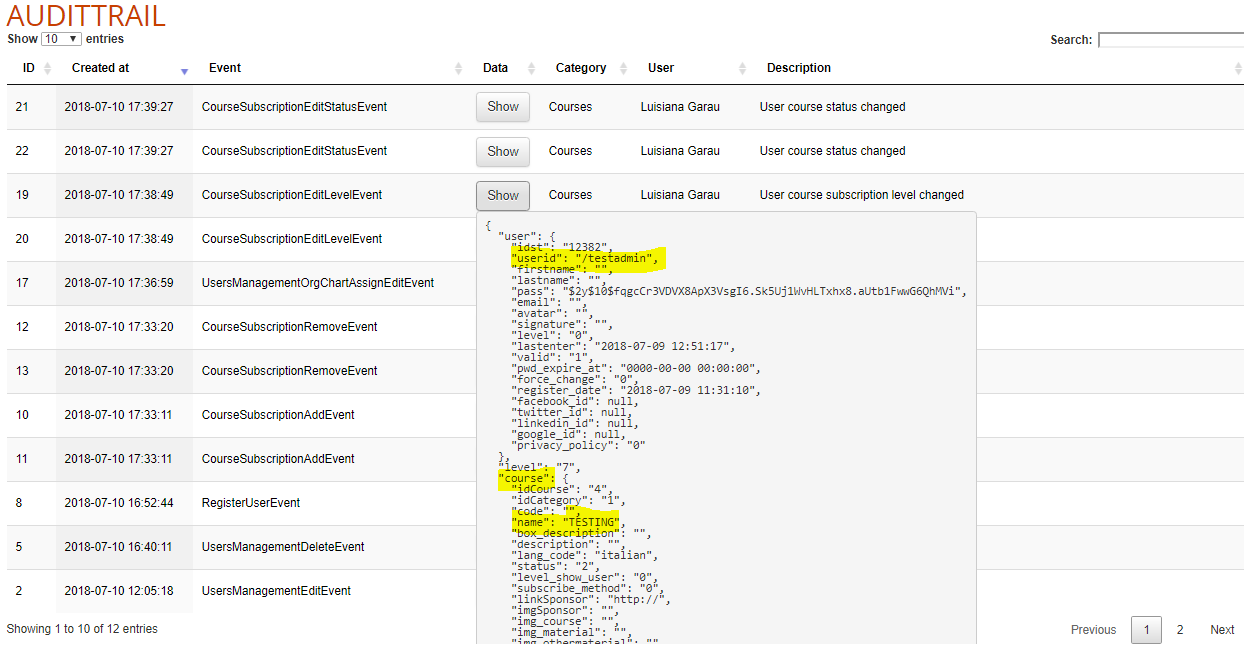Select the UsersManagementDeleteEvent row
Screen dimensions: 1244x650
tap(283, 547)
